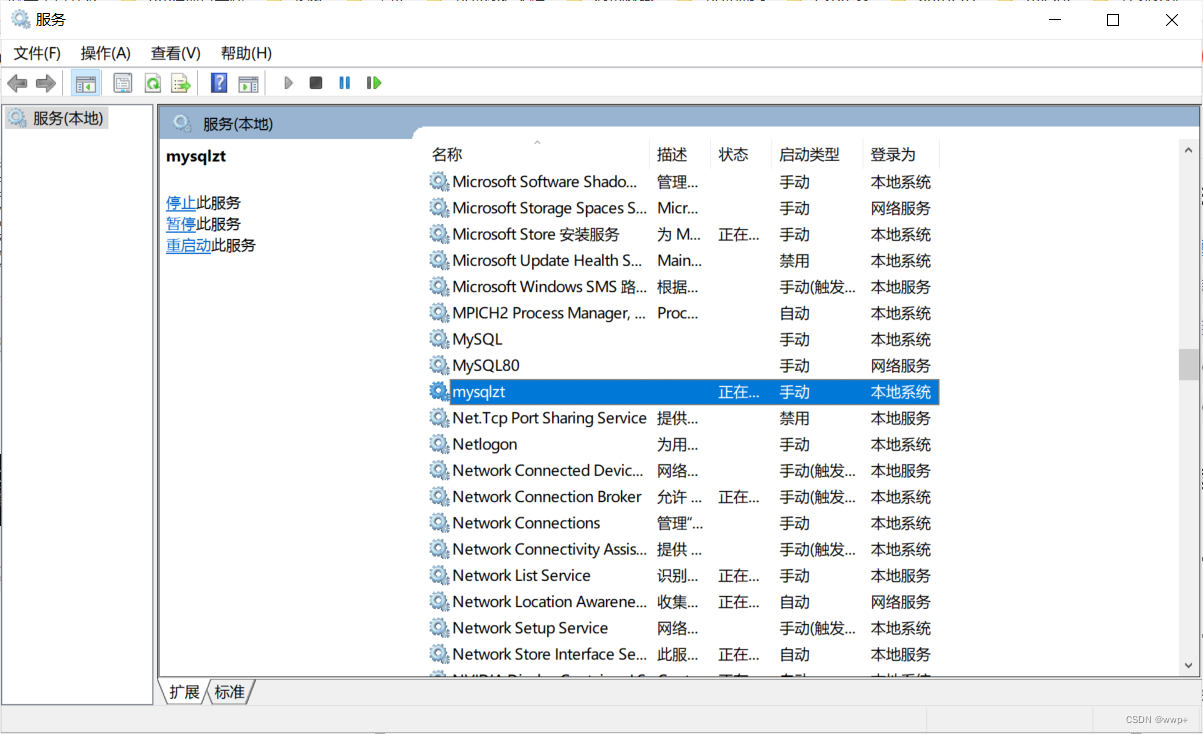
Task: Click the Export List toolbar icon
Action: [180, 83]
